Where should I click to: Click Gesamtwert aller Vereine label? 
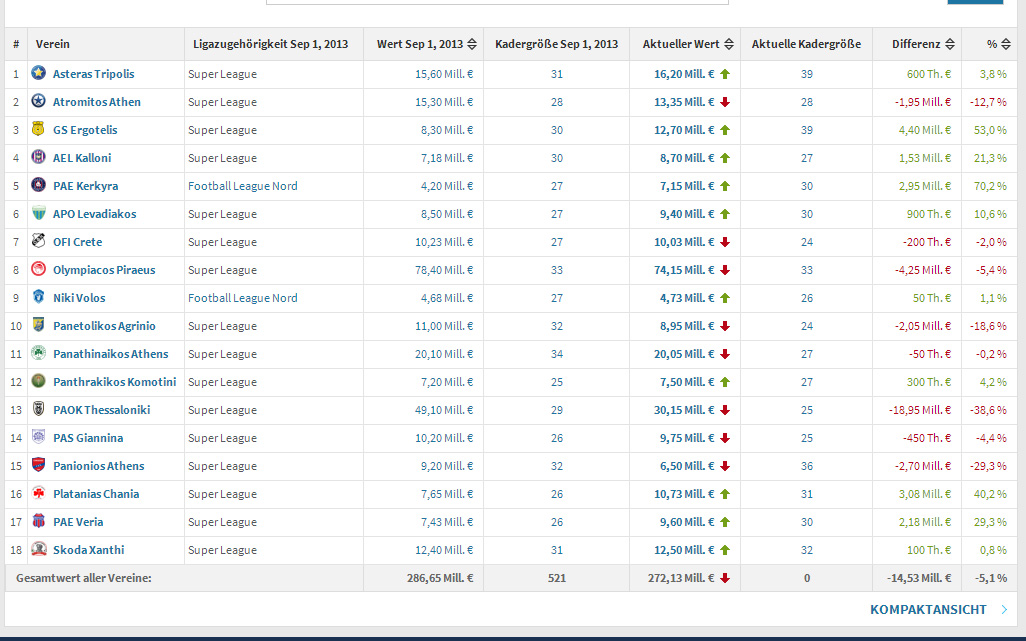point(84,578)
